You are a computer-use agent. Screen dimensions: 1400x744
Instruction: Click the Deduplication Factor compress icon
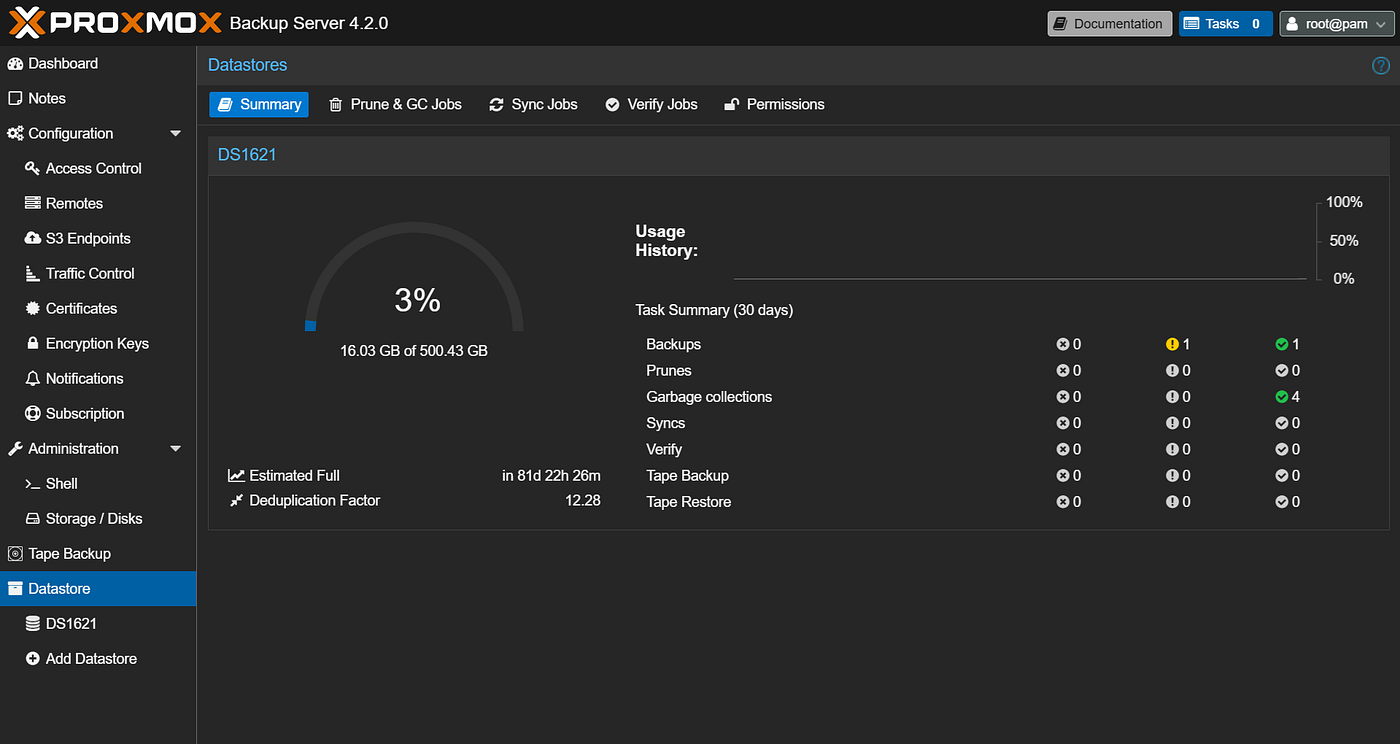coord(236,501)
